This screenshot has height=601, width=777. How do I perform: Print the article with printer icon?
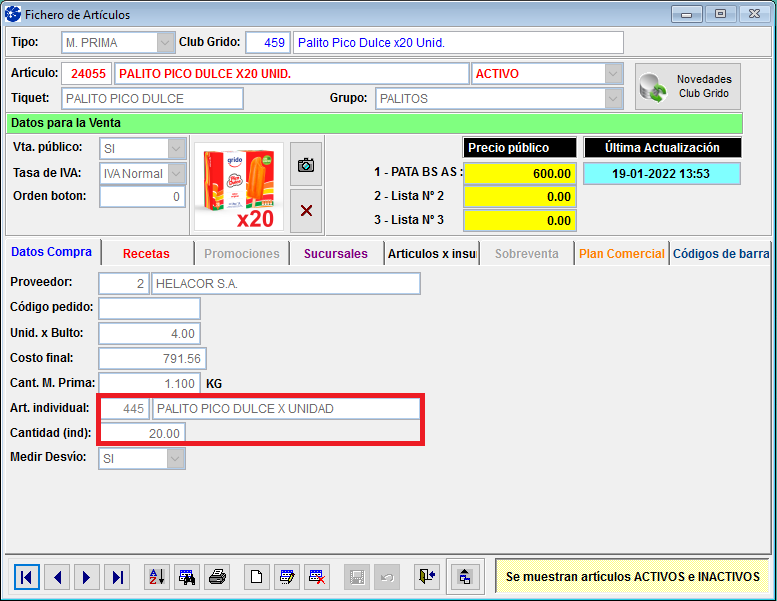(x=217, y=576)
